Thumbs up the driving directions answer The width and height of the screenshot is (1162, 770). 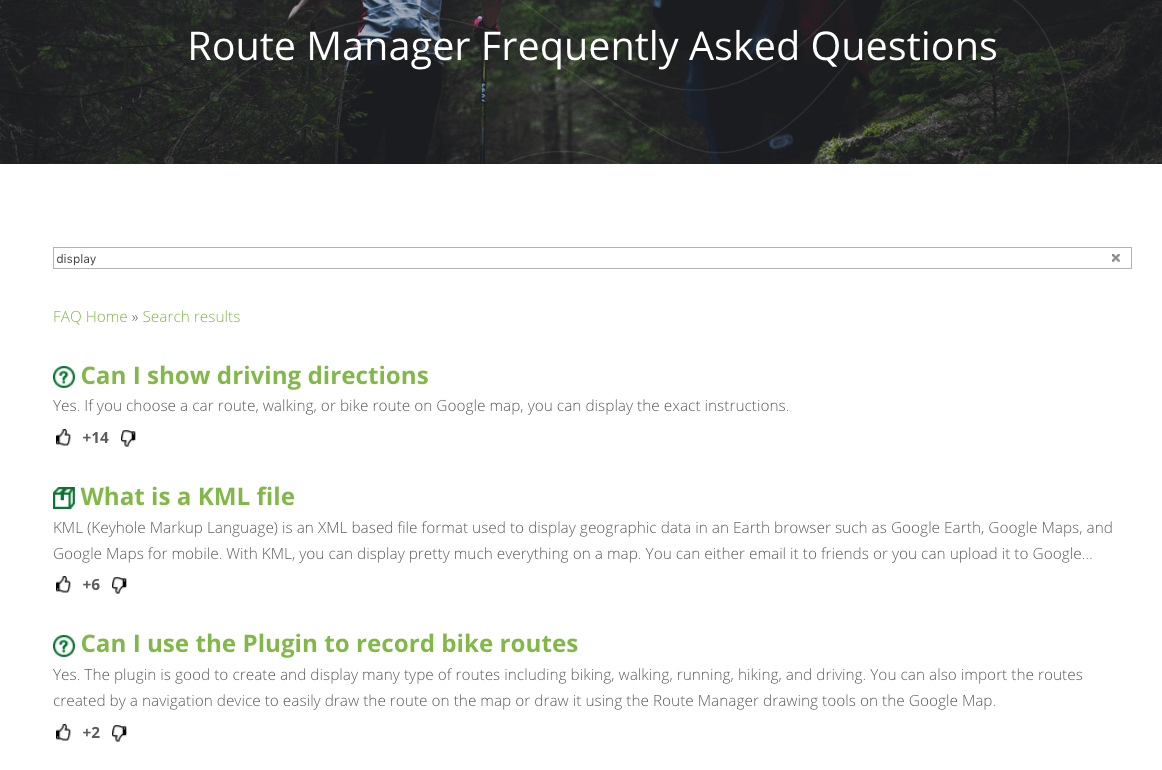[x=64, y=438]
